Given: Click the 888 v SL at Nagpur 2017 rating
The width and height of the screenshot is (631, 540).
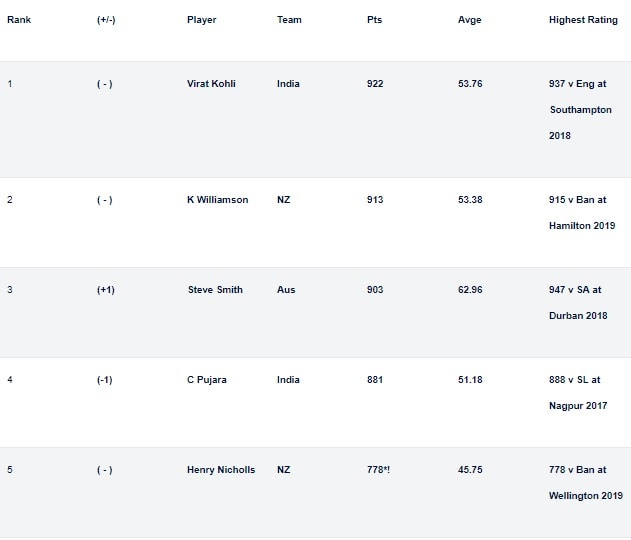Looking at the screenshot, I should click(x=578, y=393).
